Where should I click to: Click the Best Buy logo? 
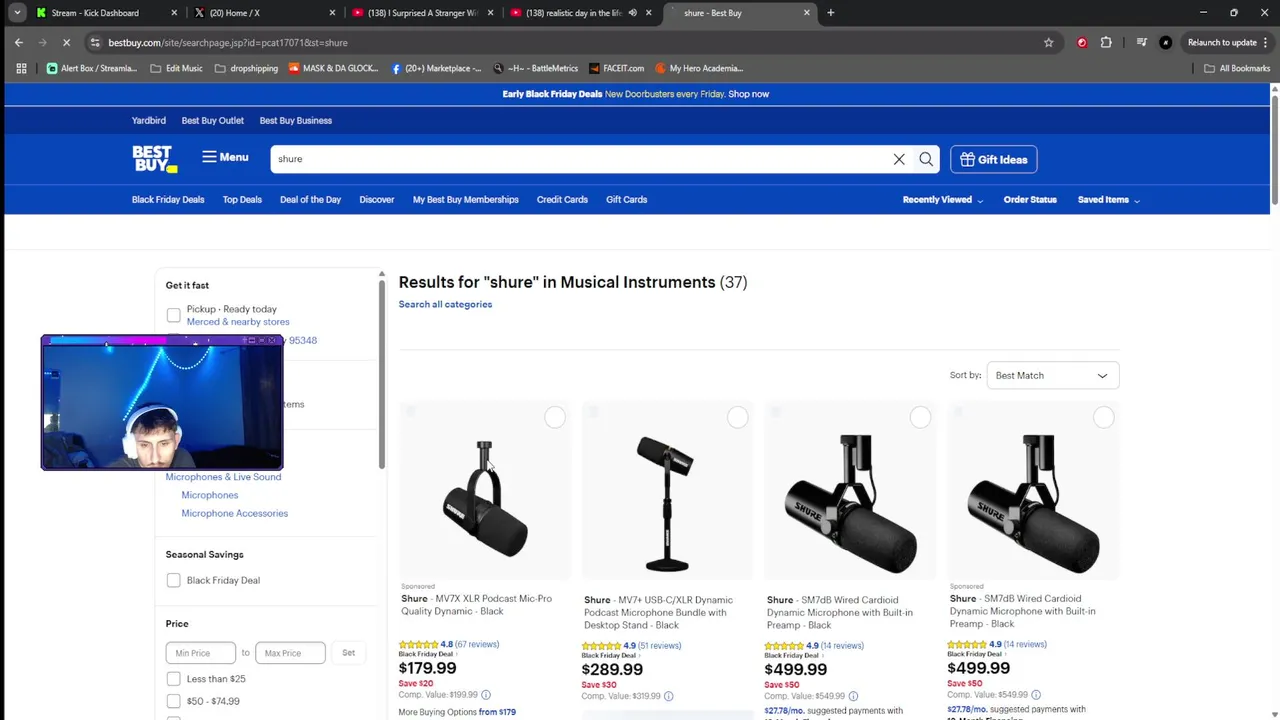pyautogui.click(x=154, y=159)
